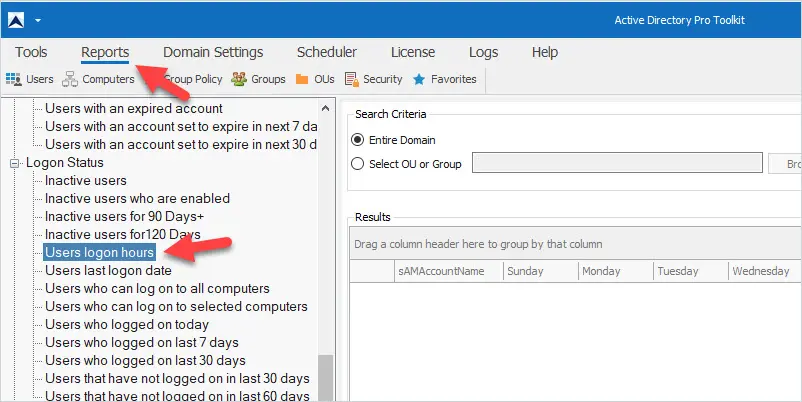Screen dimensions: 802x402
Task: Select 'Users with an expired account' report
Action: [134, 108]
